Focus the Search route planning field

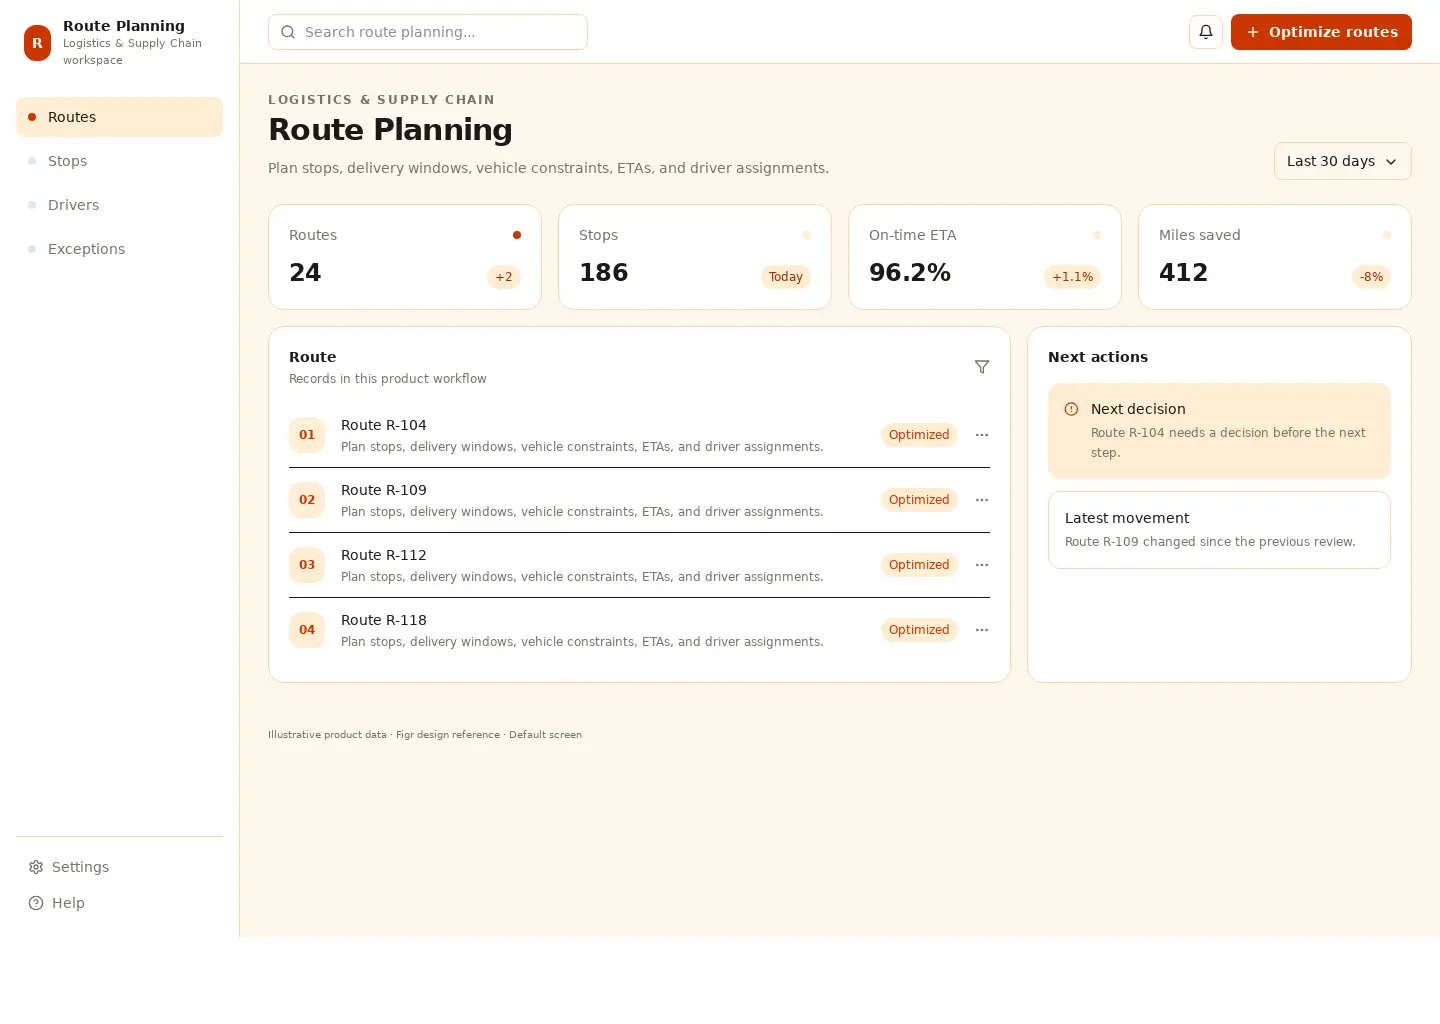[428, 32]
